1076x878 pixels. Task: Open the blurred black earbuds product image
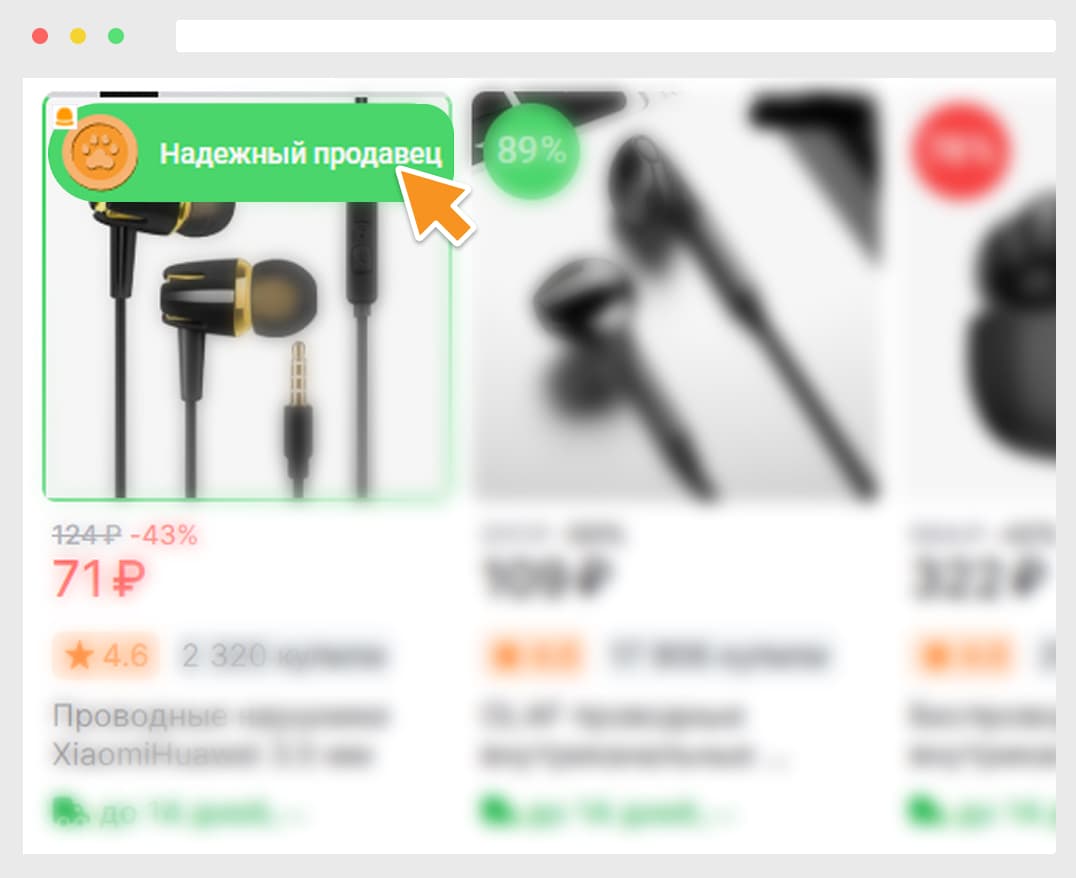pos(676,295)
